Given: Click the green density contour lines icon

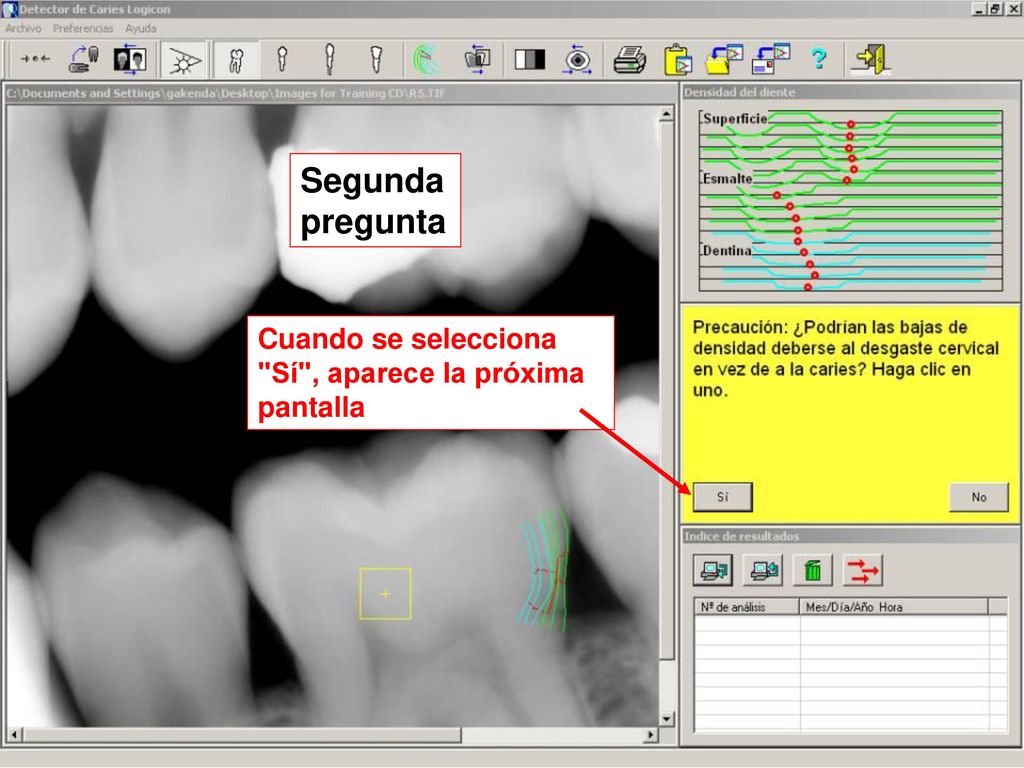Looking at the screenshot, I should [427, 59].
